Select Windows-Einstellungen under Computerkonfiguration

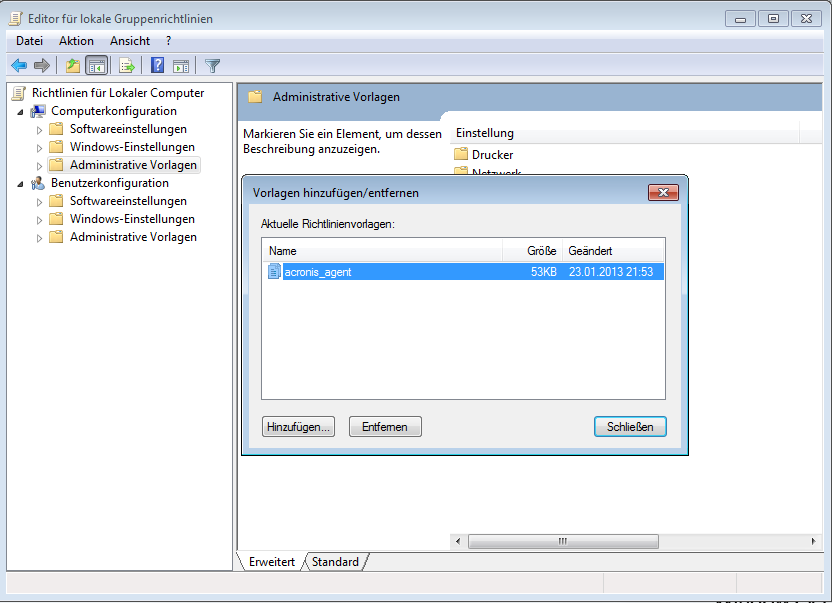pyautogui.click(x=132, y=147)
